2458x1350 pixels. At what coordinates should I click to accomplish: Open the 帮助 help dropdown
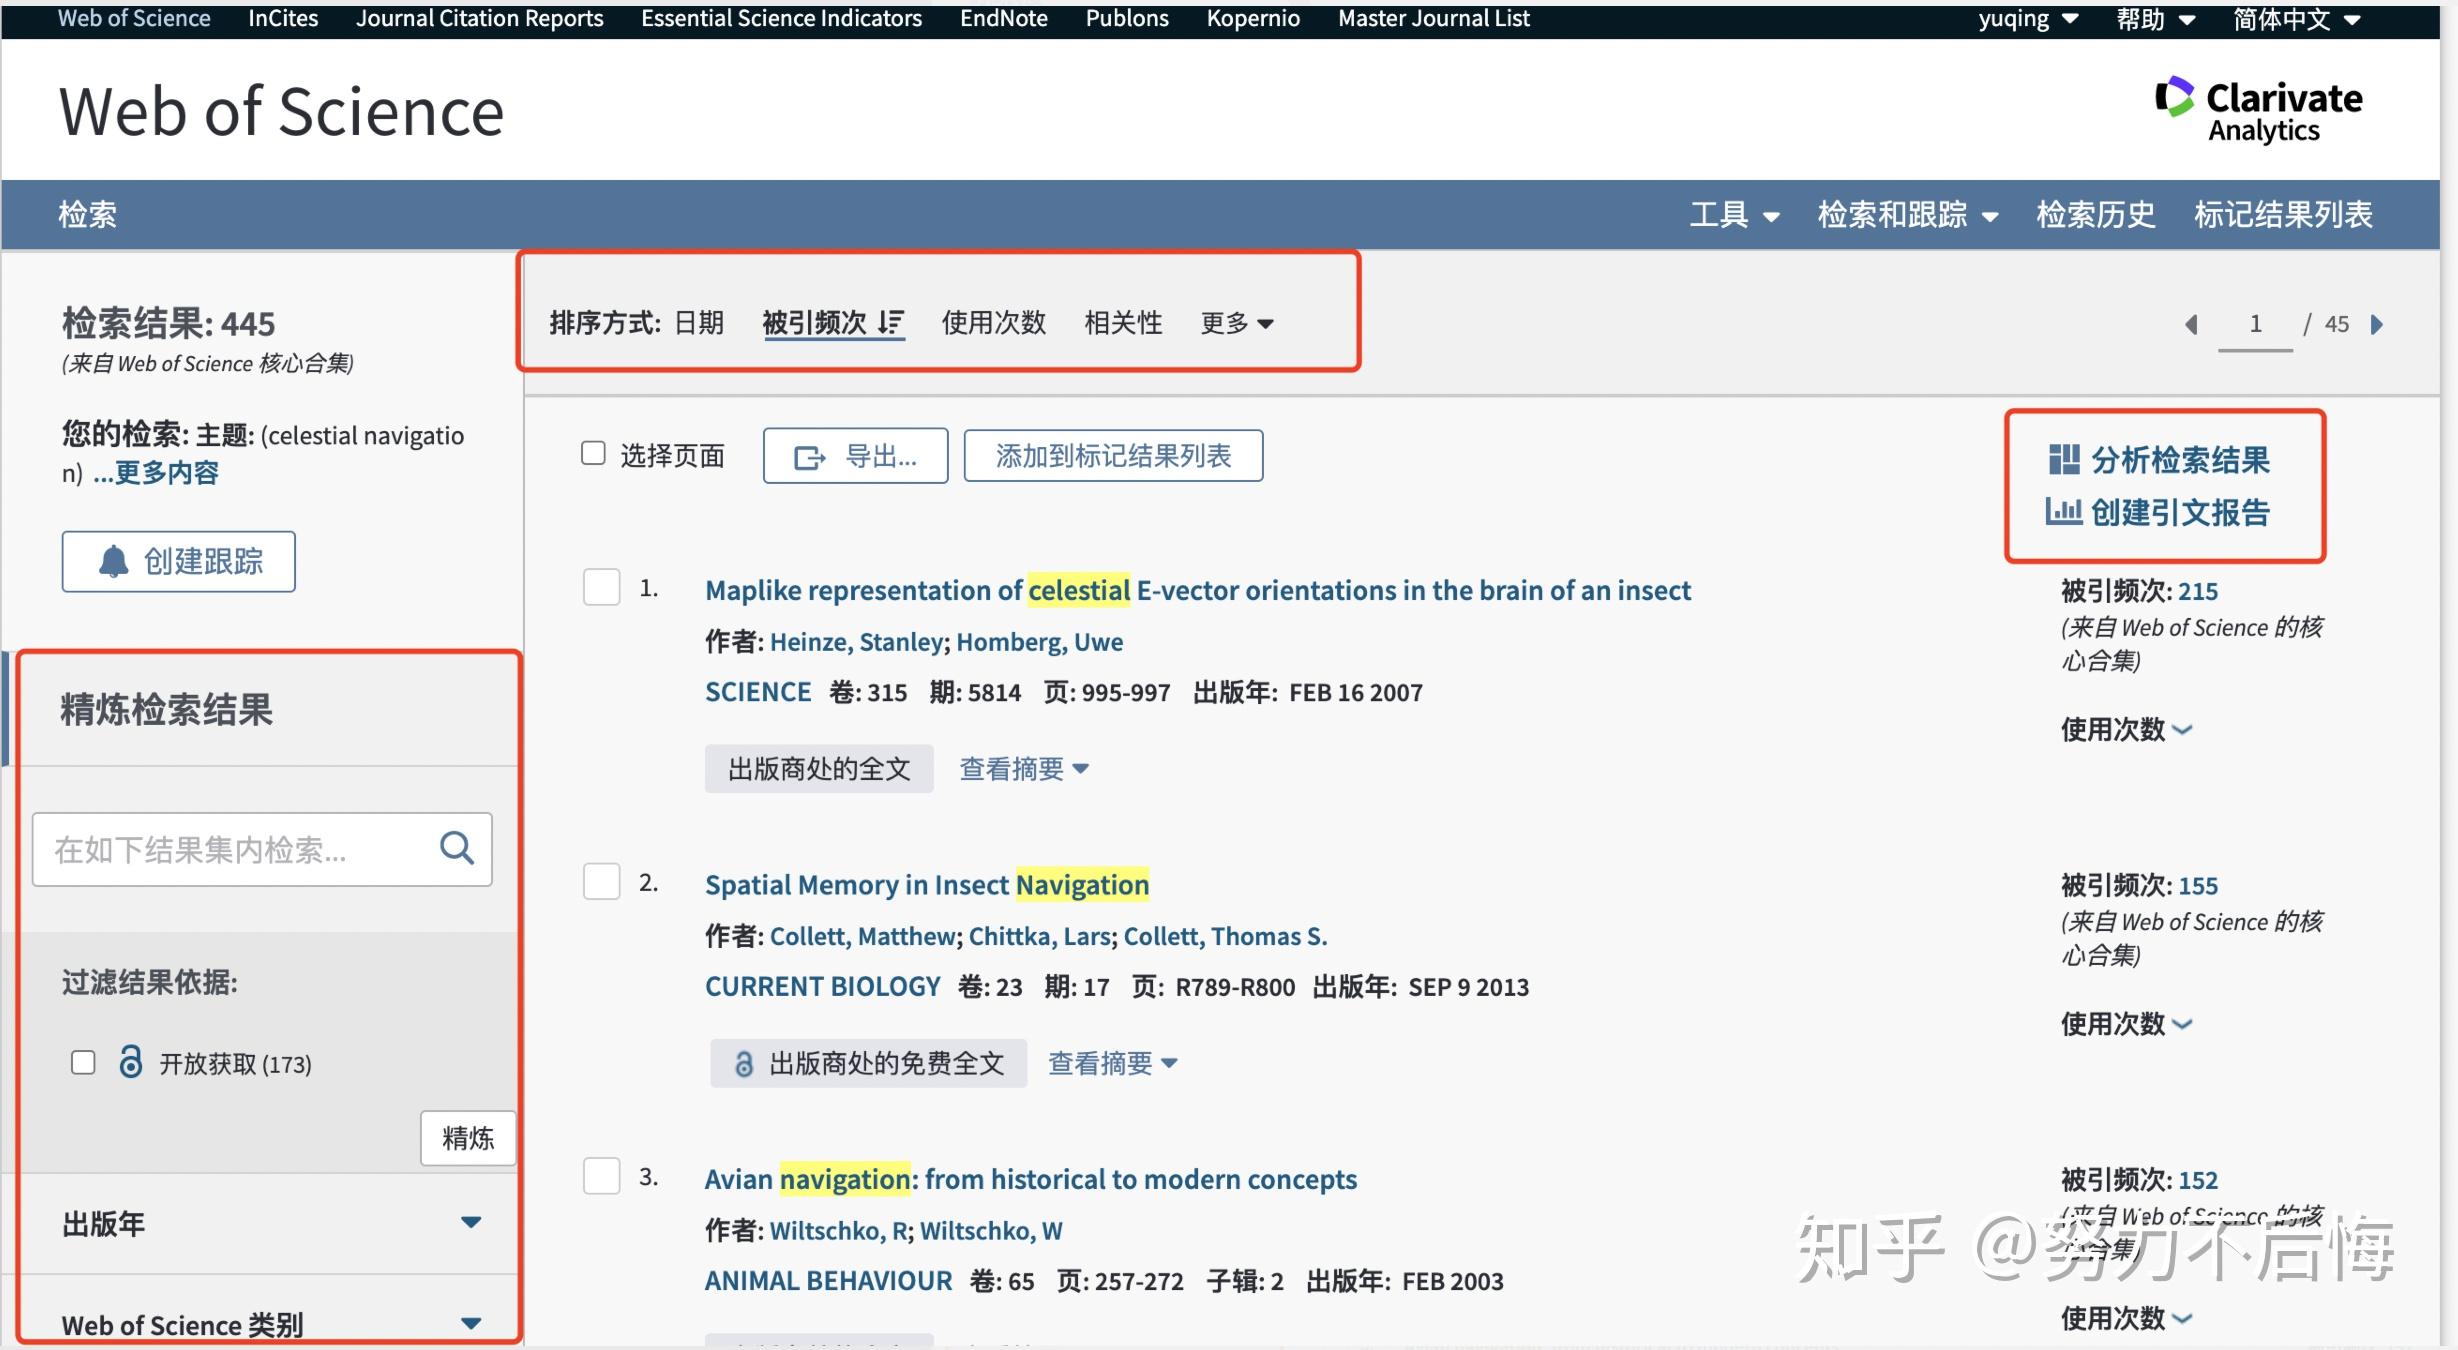tap(2156, 19)
